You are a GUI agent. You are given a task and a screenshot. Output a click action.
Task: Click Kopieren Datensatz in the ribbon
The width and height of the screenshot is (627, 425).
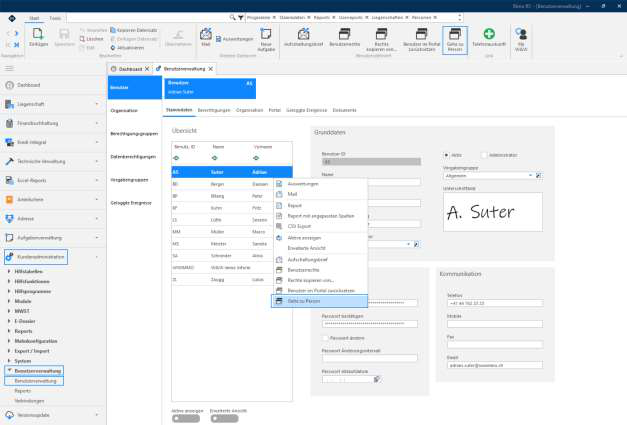pyautogui.click(x=134, y=30)
